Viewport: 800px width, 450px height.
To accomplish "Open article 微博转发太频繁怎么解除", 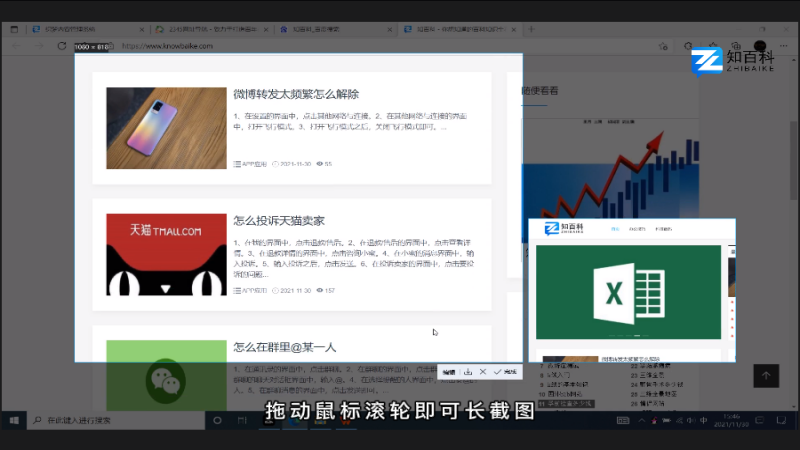I will coord(296,94).
